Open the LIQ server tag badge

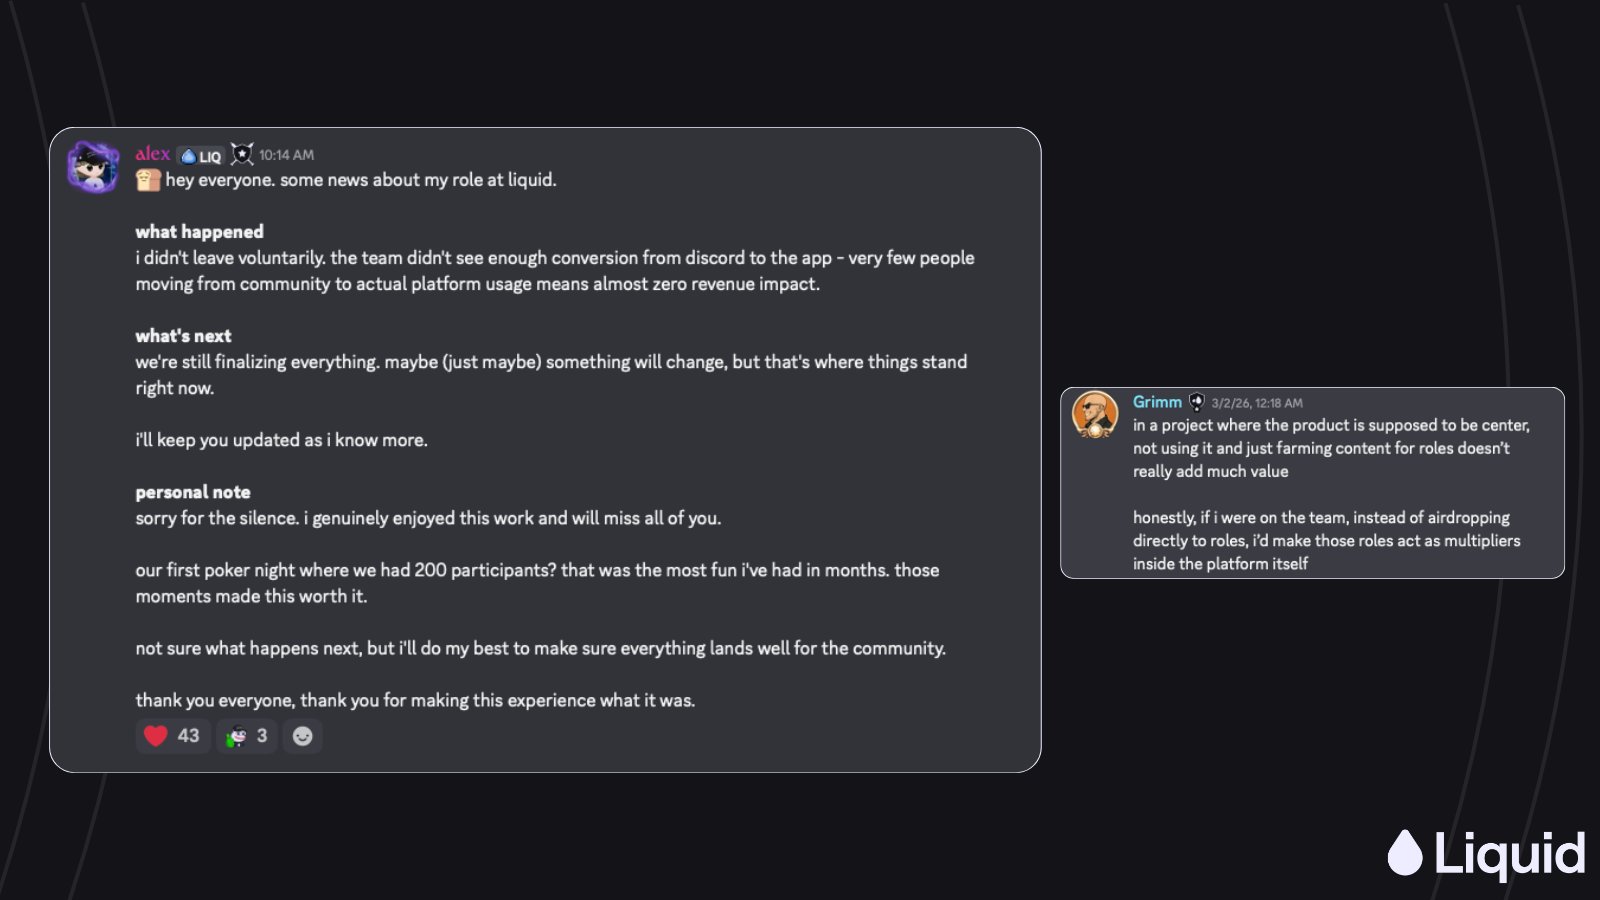(200, 156)
